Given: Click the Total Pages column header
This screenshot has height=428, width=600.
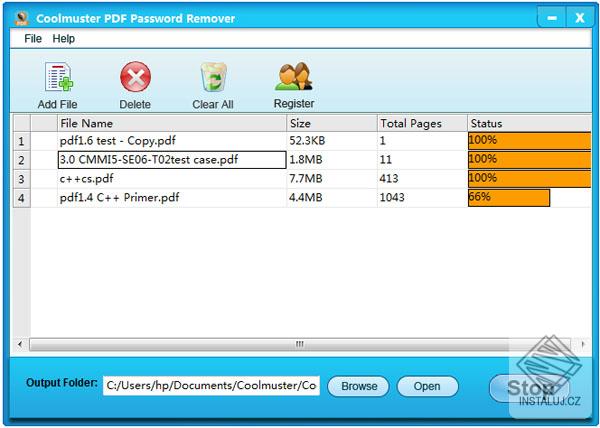Looking at the screenshot, I should coord(422,123).
